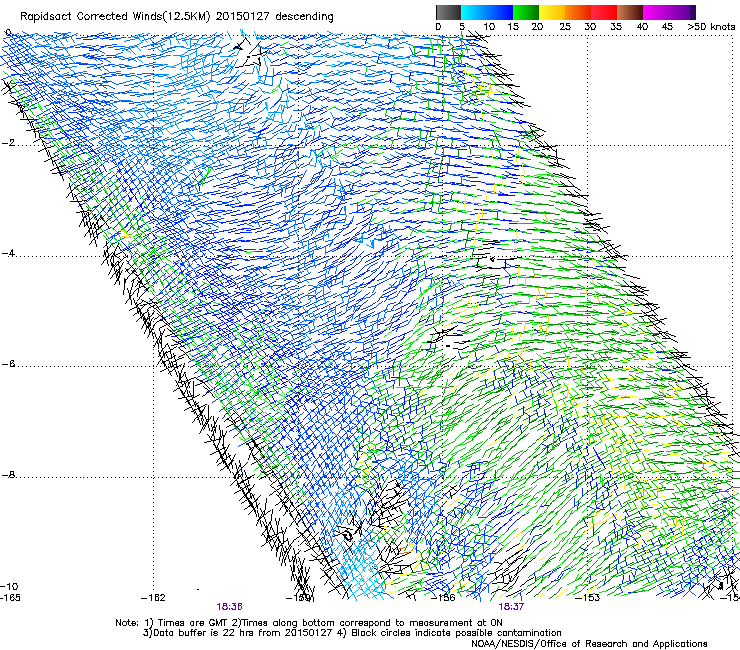Click the brown 35-40 knots legend segment
Image resolution: width=740 pixels, height=650 pixels.
coord(630,12)
